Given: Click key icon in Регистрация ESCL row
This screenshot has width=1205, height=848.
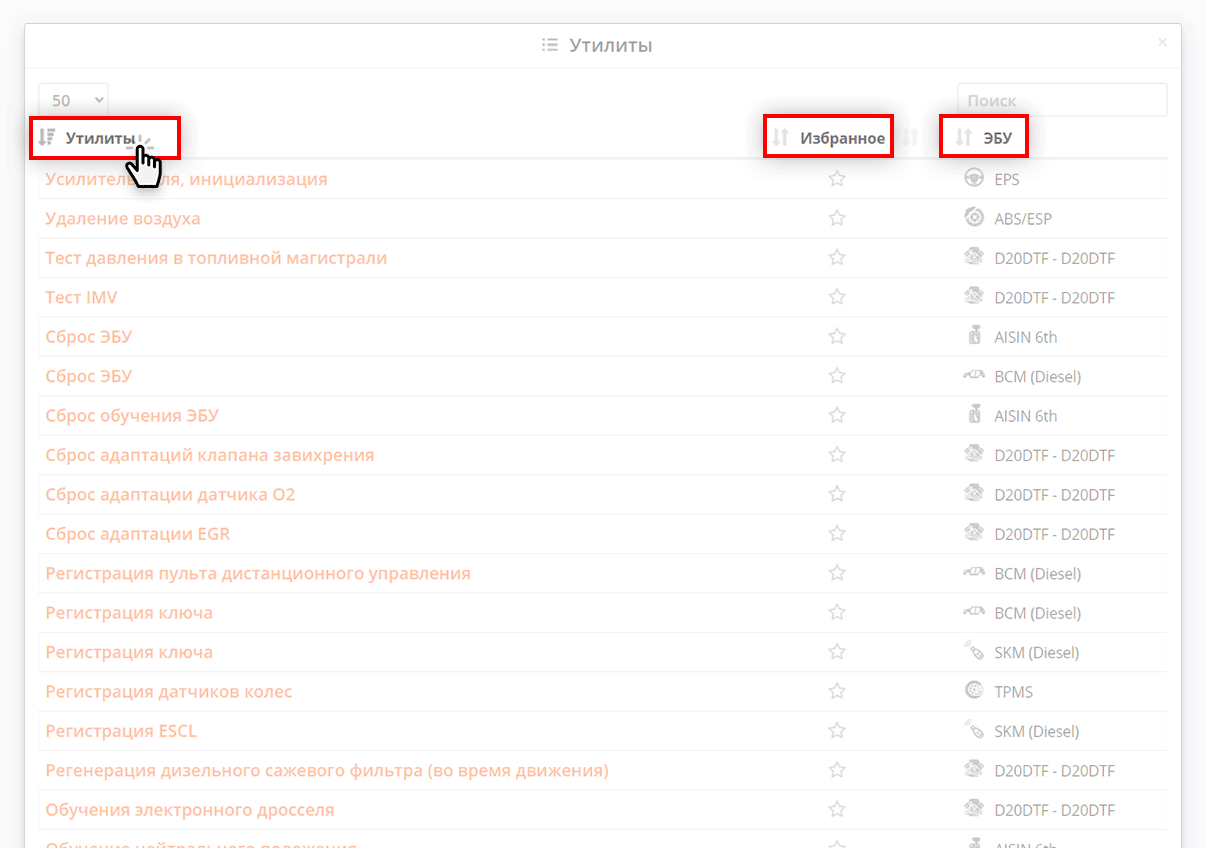Looking at the screenshot, I should [x=973, y=731].
